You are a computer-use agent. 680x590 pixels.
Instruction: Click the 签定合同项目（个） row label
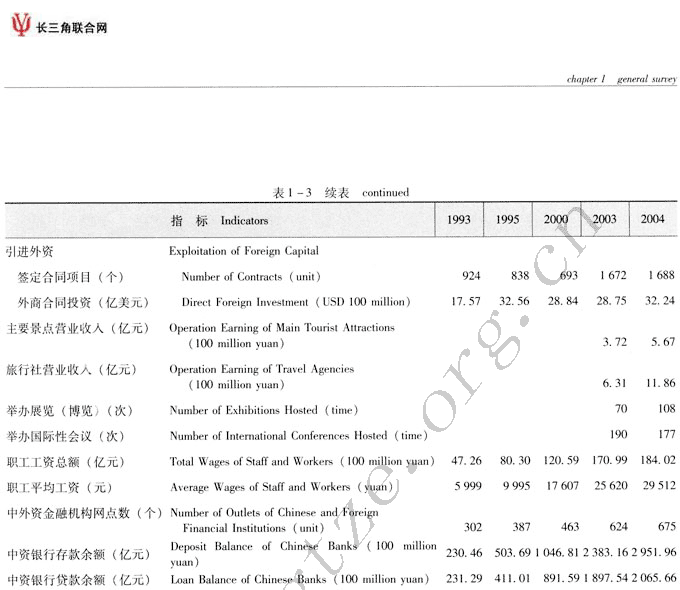coord(71,277)
